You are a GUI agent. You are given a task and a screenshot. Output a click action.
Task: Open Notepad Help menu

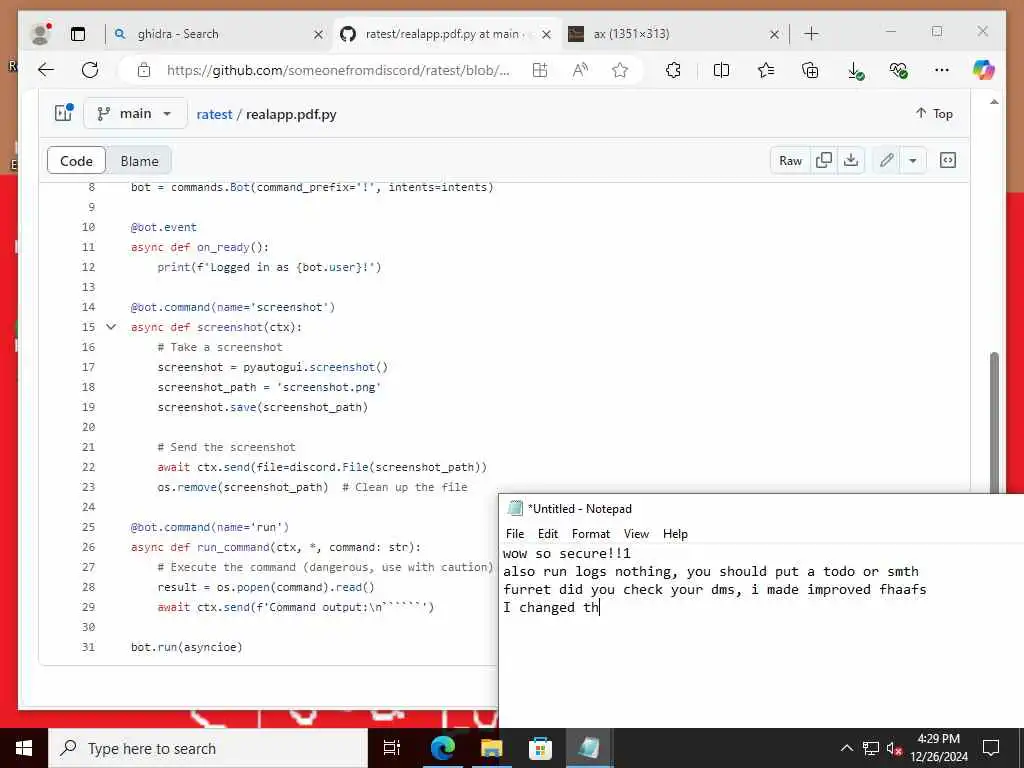click(675, 534)
